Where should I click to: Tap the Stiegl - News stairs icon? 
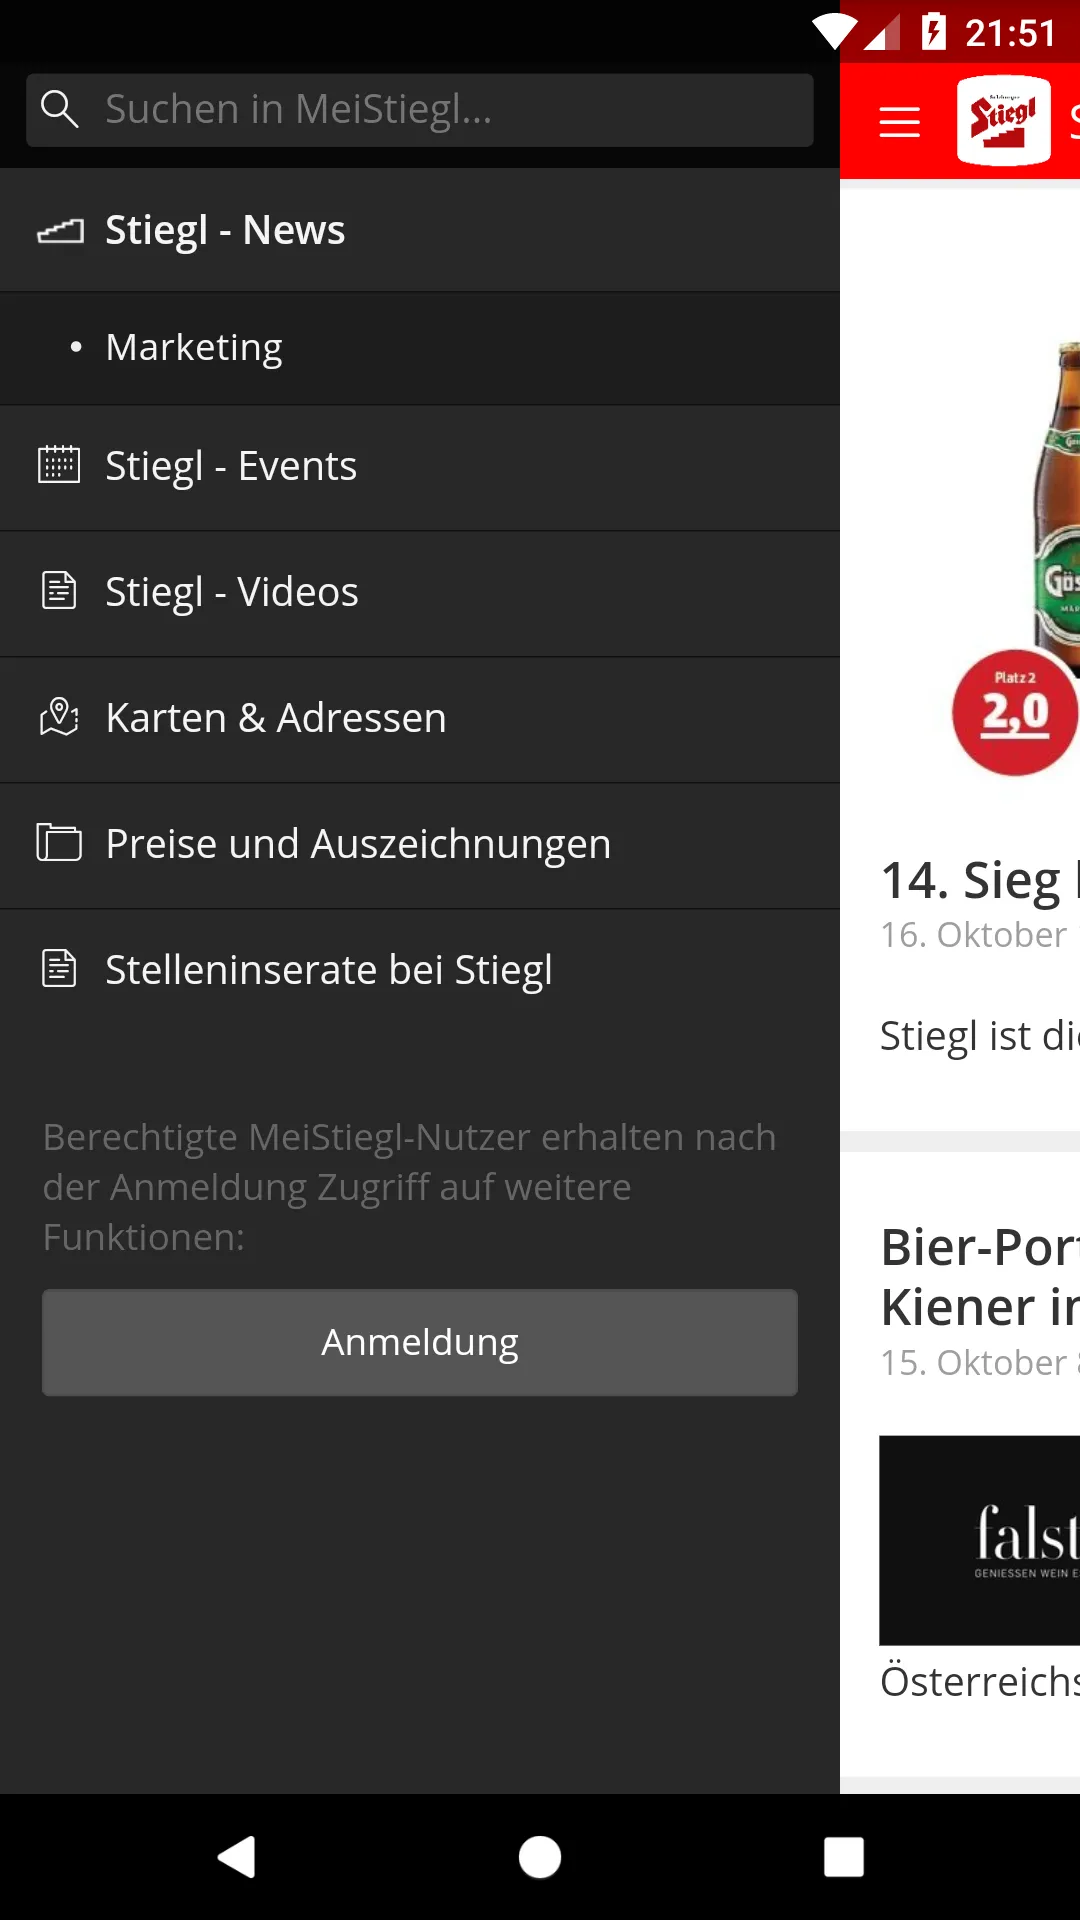(60, 231)
